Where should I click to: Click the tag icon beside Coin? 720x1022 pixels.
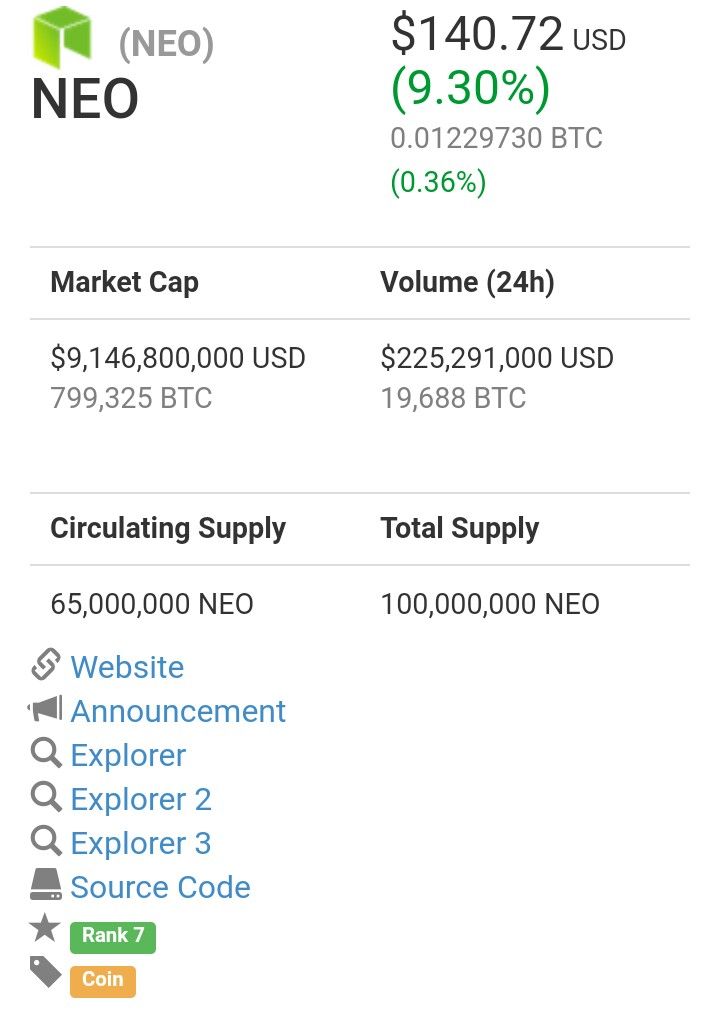coord(46,972)
